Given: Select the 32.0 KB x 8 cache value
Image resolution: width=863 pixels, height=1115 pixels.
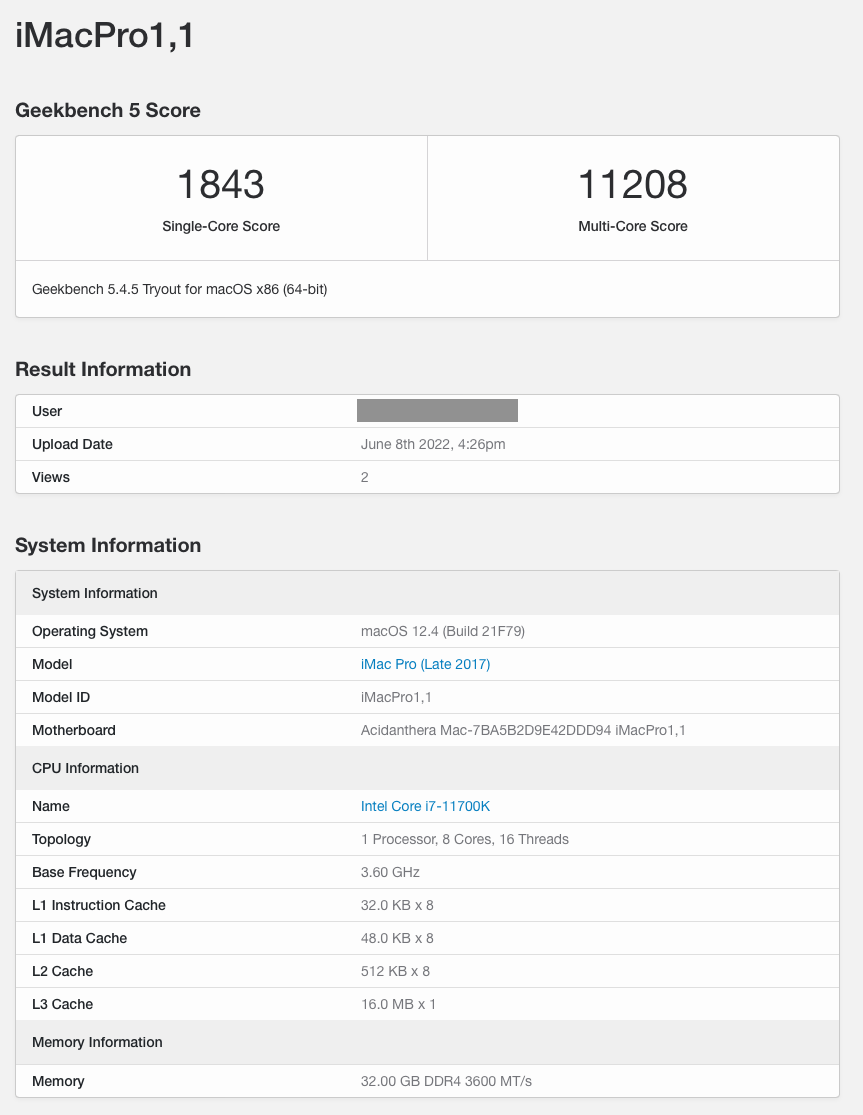Looking at the screenshot, I should [x=397, y=905].
